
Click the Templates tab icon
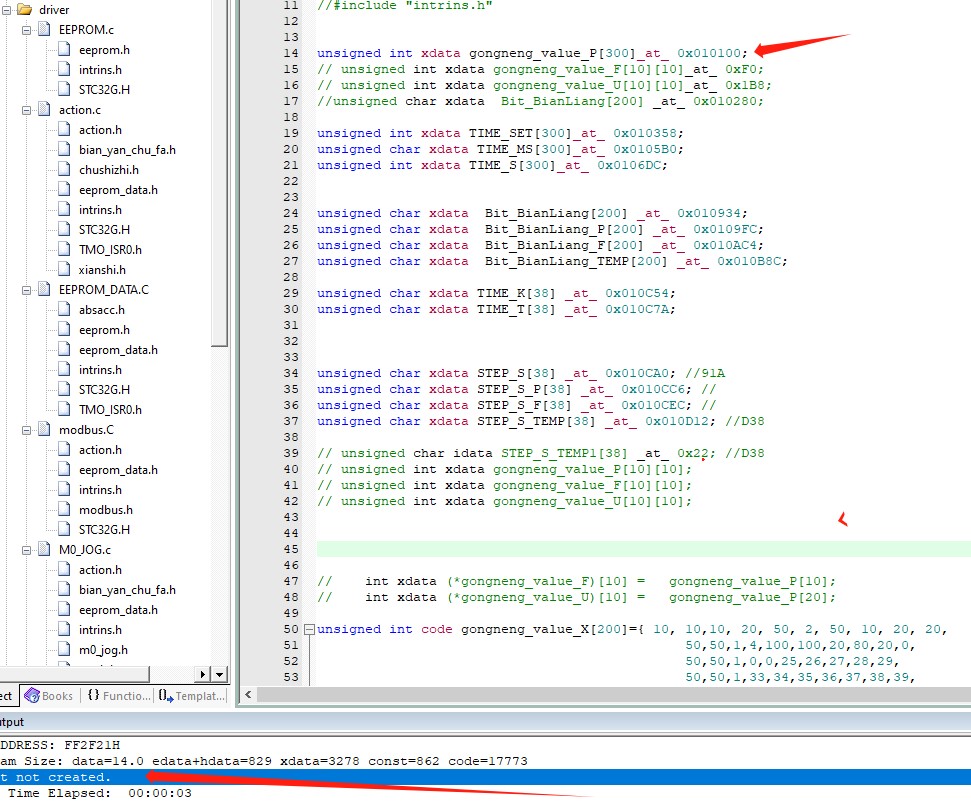165,695
